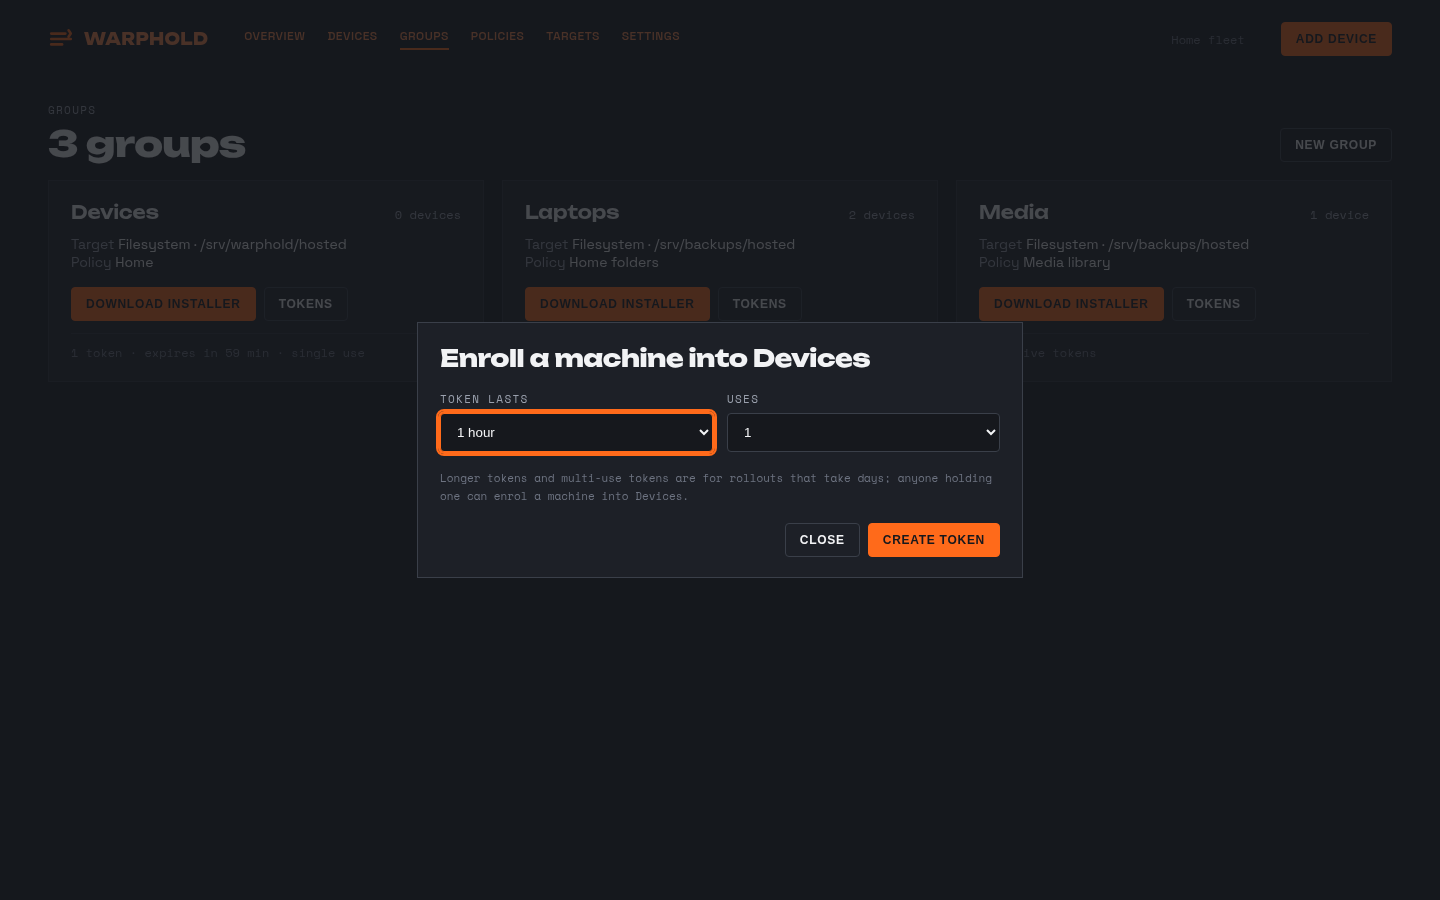Click the 'Enroll a machine into Devices' heading

(655, 358)
